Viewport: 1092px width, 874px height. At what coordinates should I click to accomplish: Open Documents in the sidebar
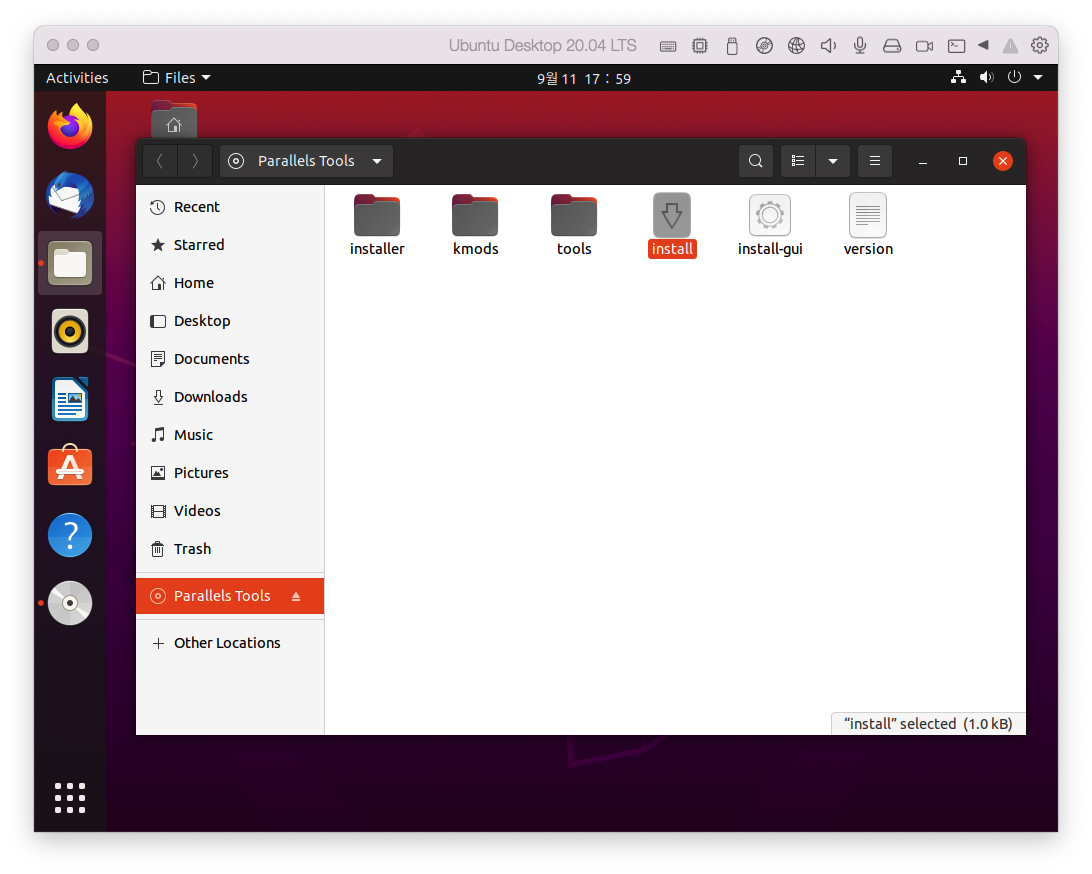click(x=230, y=359)
